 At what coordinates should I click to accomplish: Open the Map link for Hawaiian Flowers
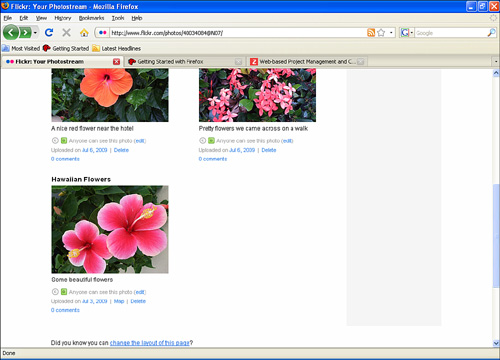(119, 301)
